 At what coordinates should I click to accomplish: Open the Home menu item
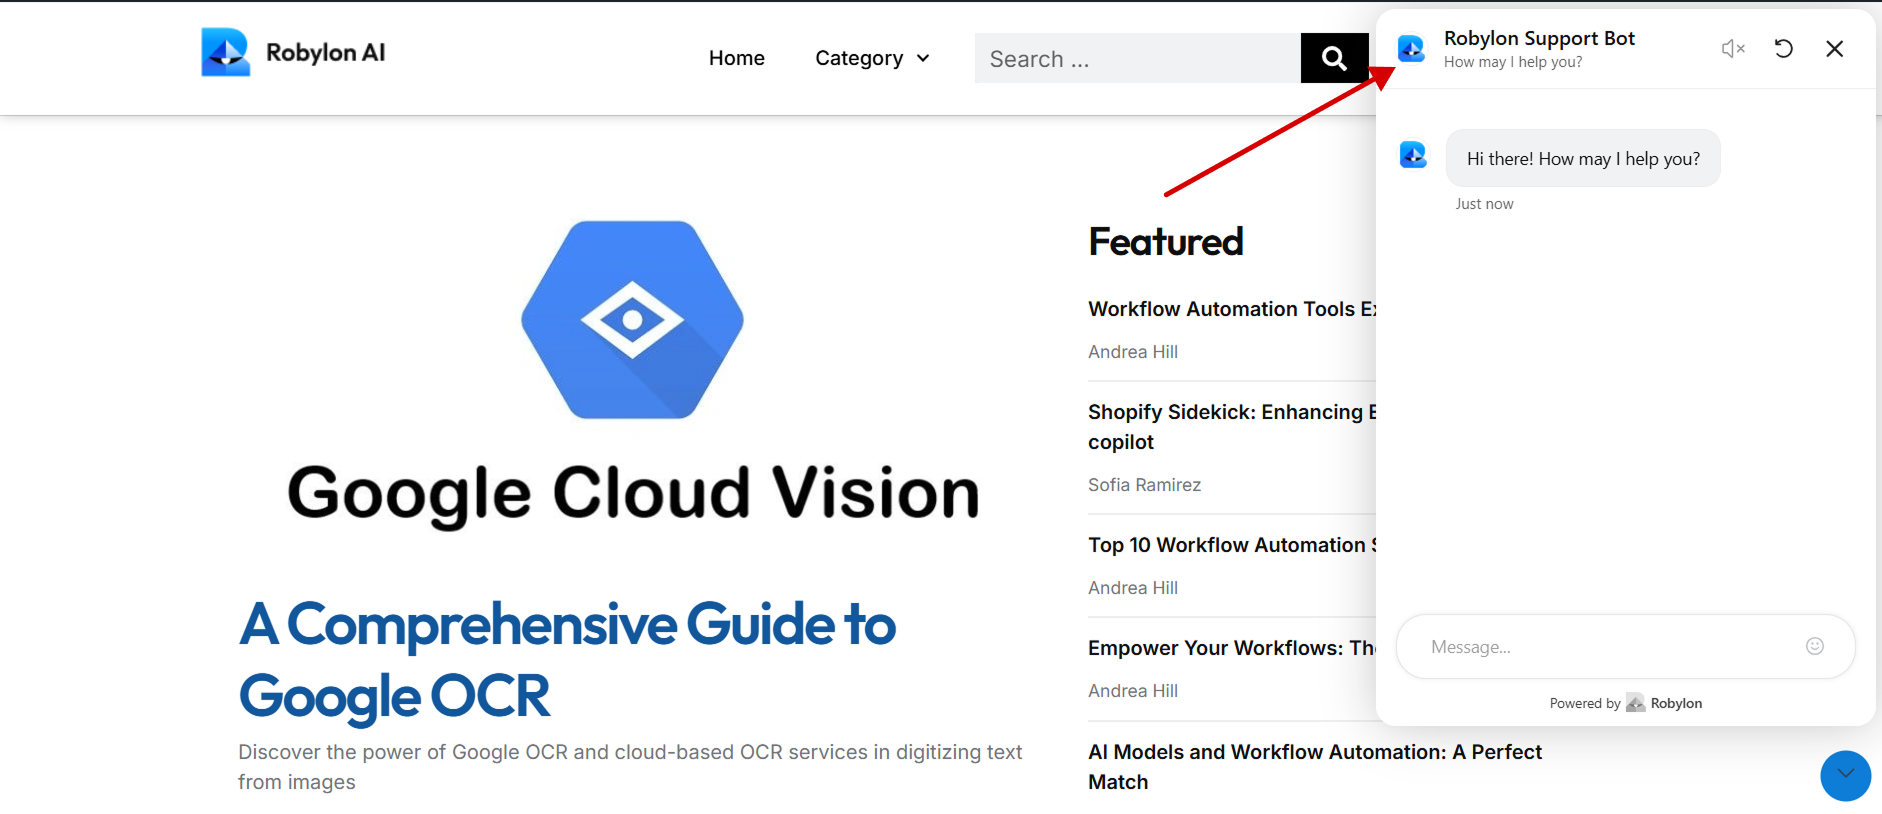(737, 58)
